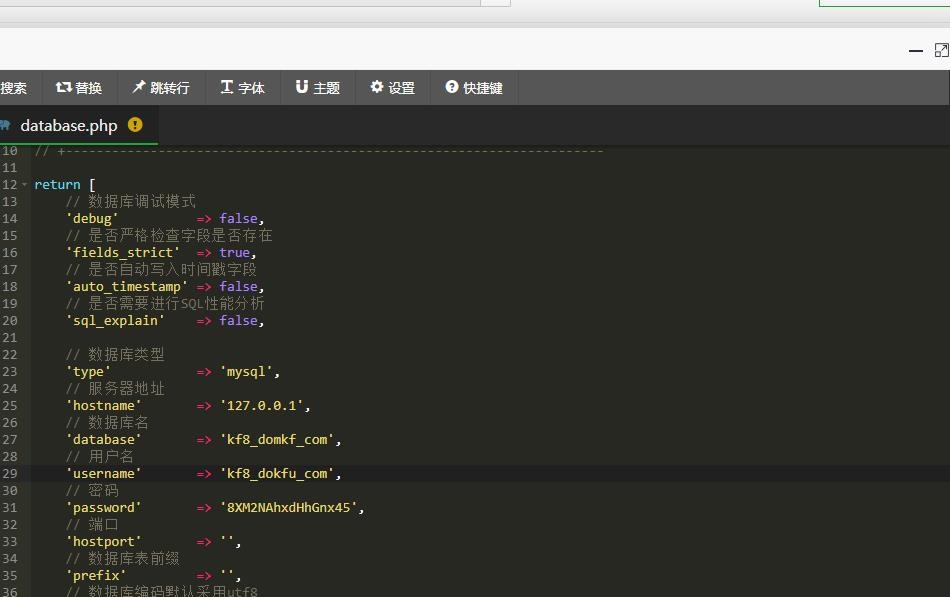
Task: Click the true value of fields_strict
Action: (234, 252)
